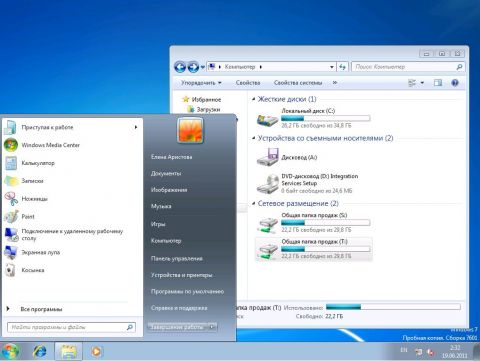The width and height of the screenshot is (480, 361).
Task: Expand Приступая к работе submenu arrow
Action: [136, 127]
